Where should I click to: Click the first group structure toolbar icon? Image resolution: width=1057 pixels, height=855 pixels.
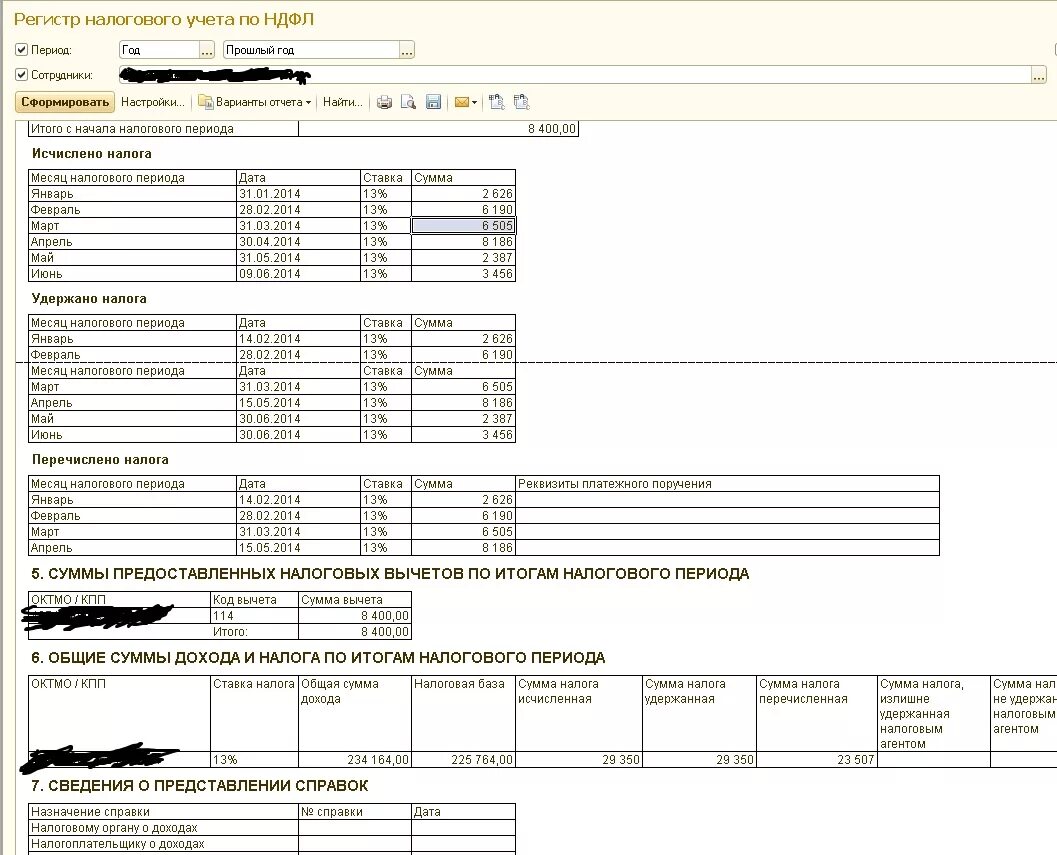click(497, 102)
